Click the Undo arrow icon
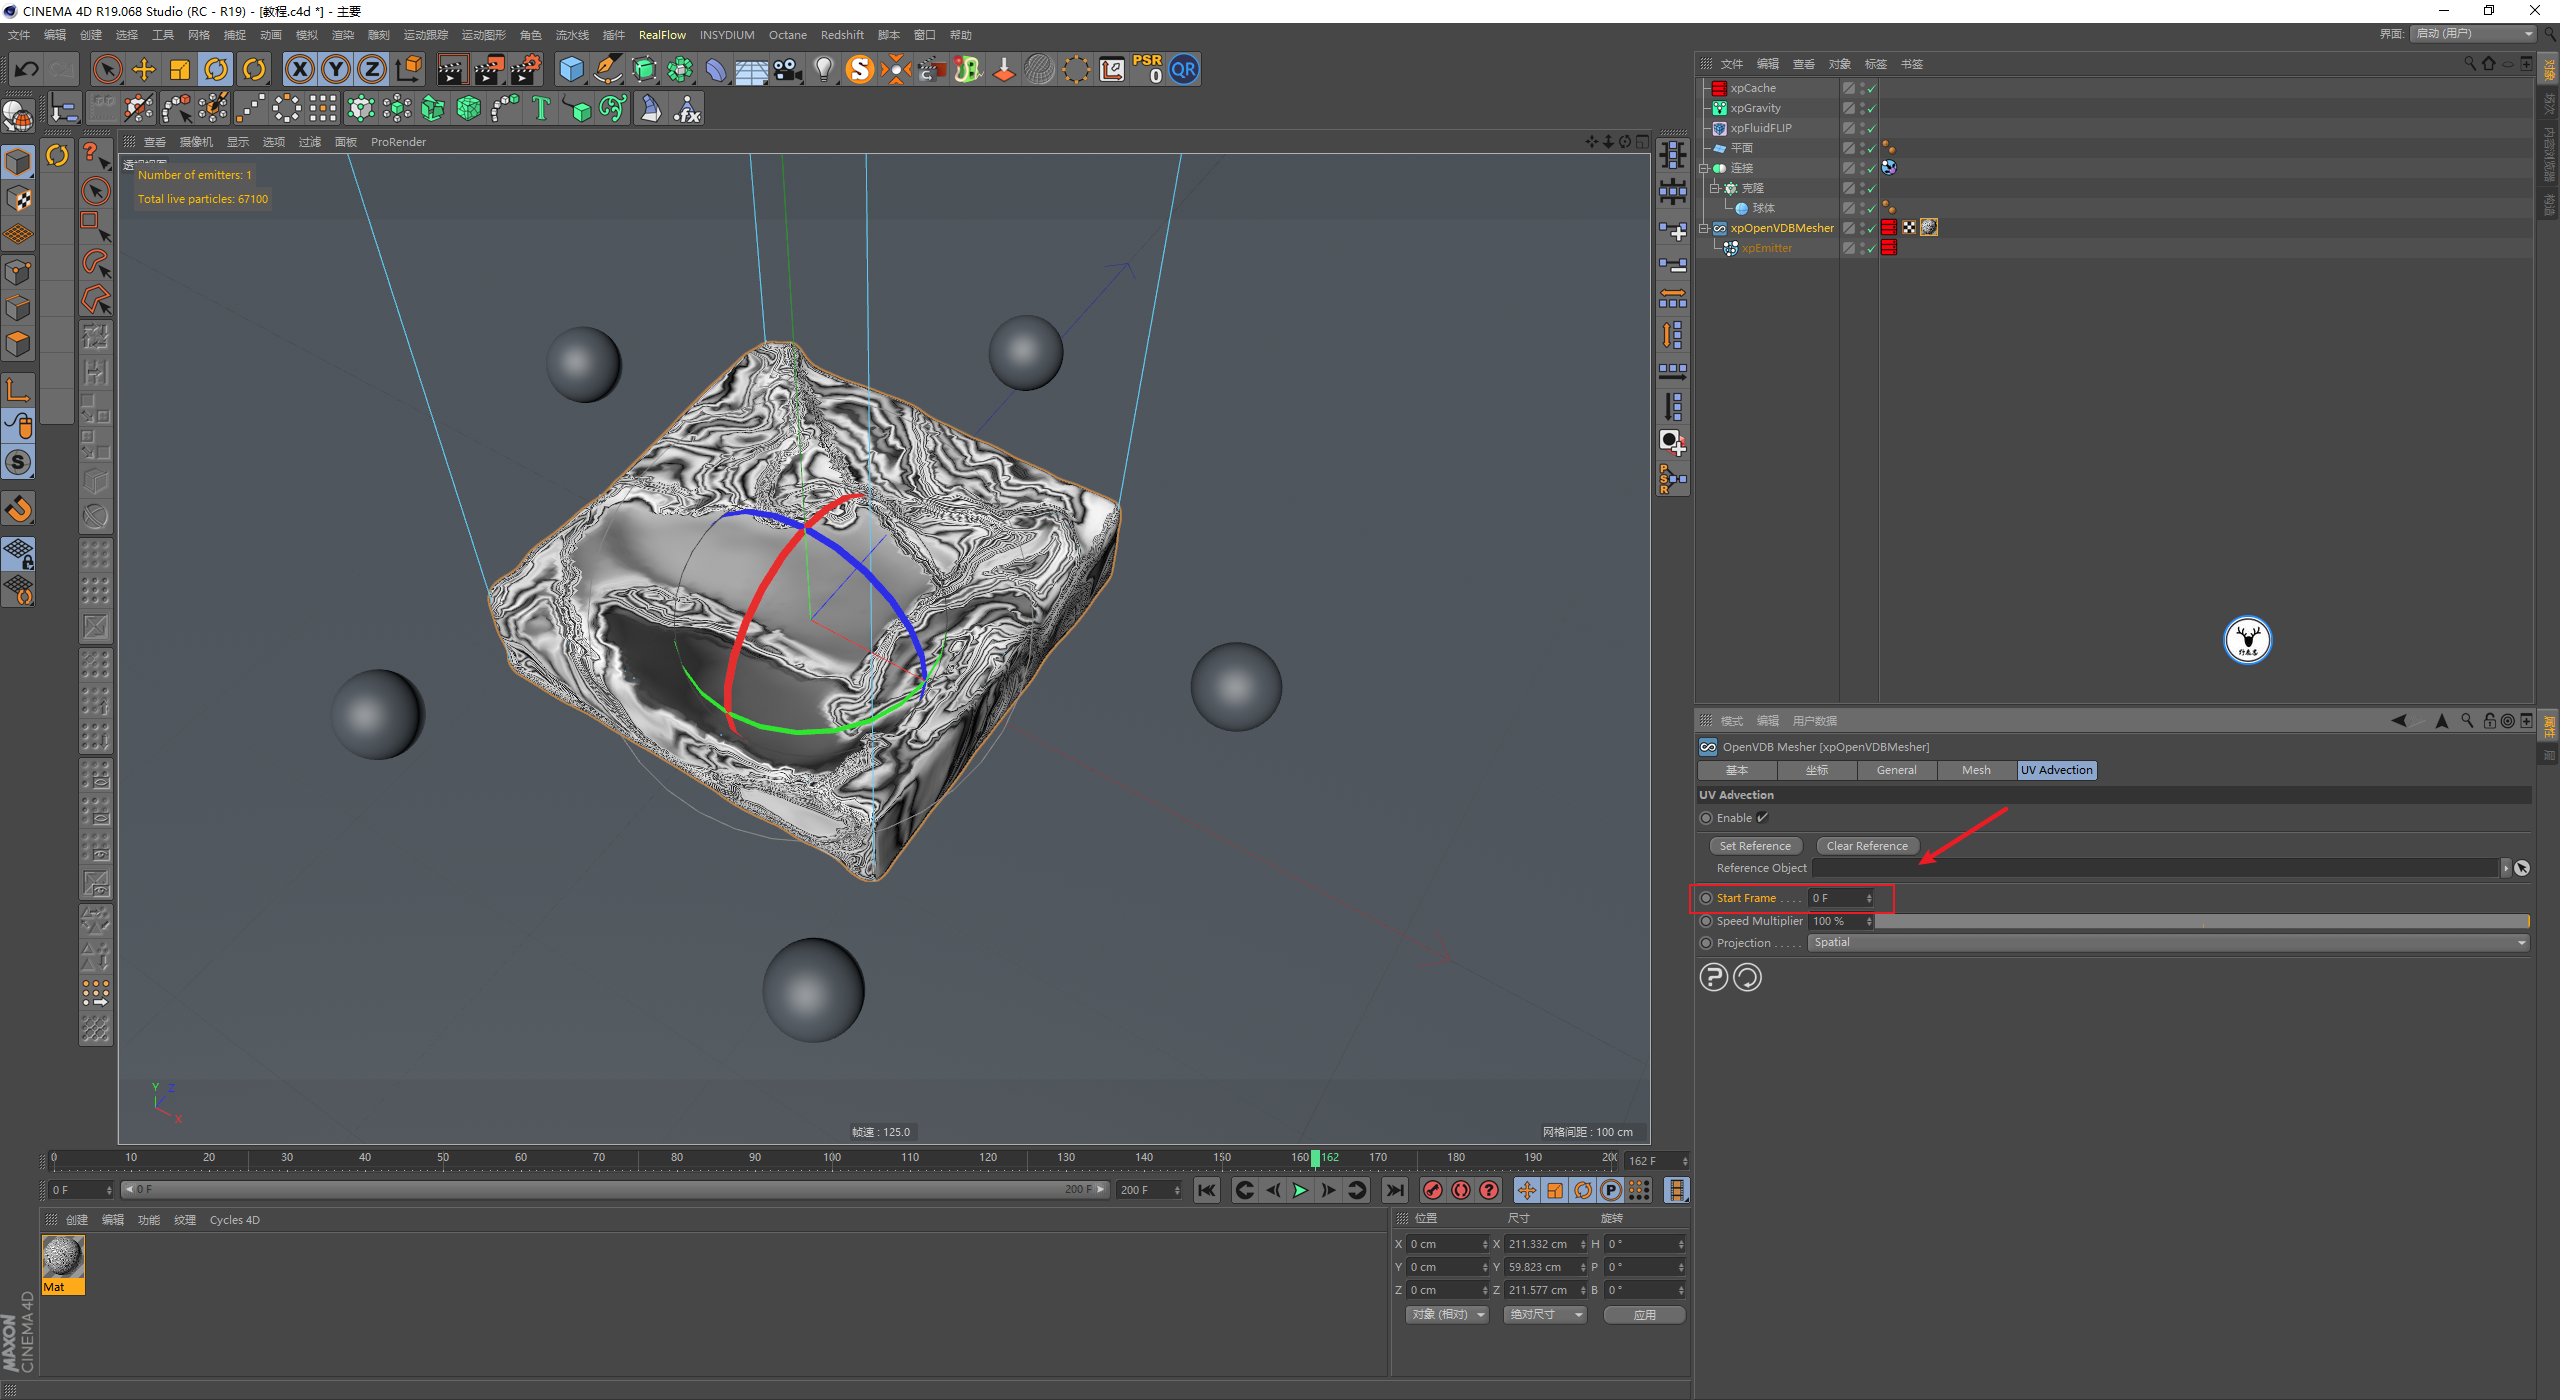The image size is (2560, 1400). (x=27, y=69)
